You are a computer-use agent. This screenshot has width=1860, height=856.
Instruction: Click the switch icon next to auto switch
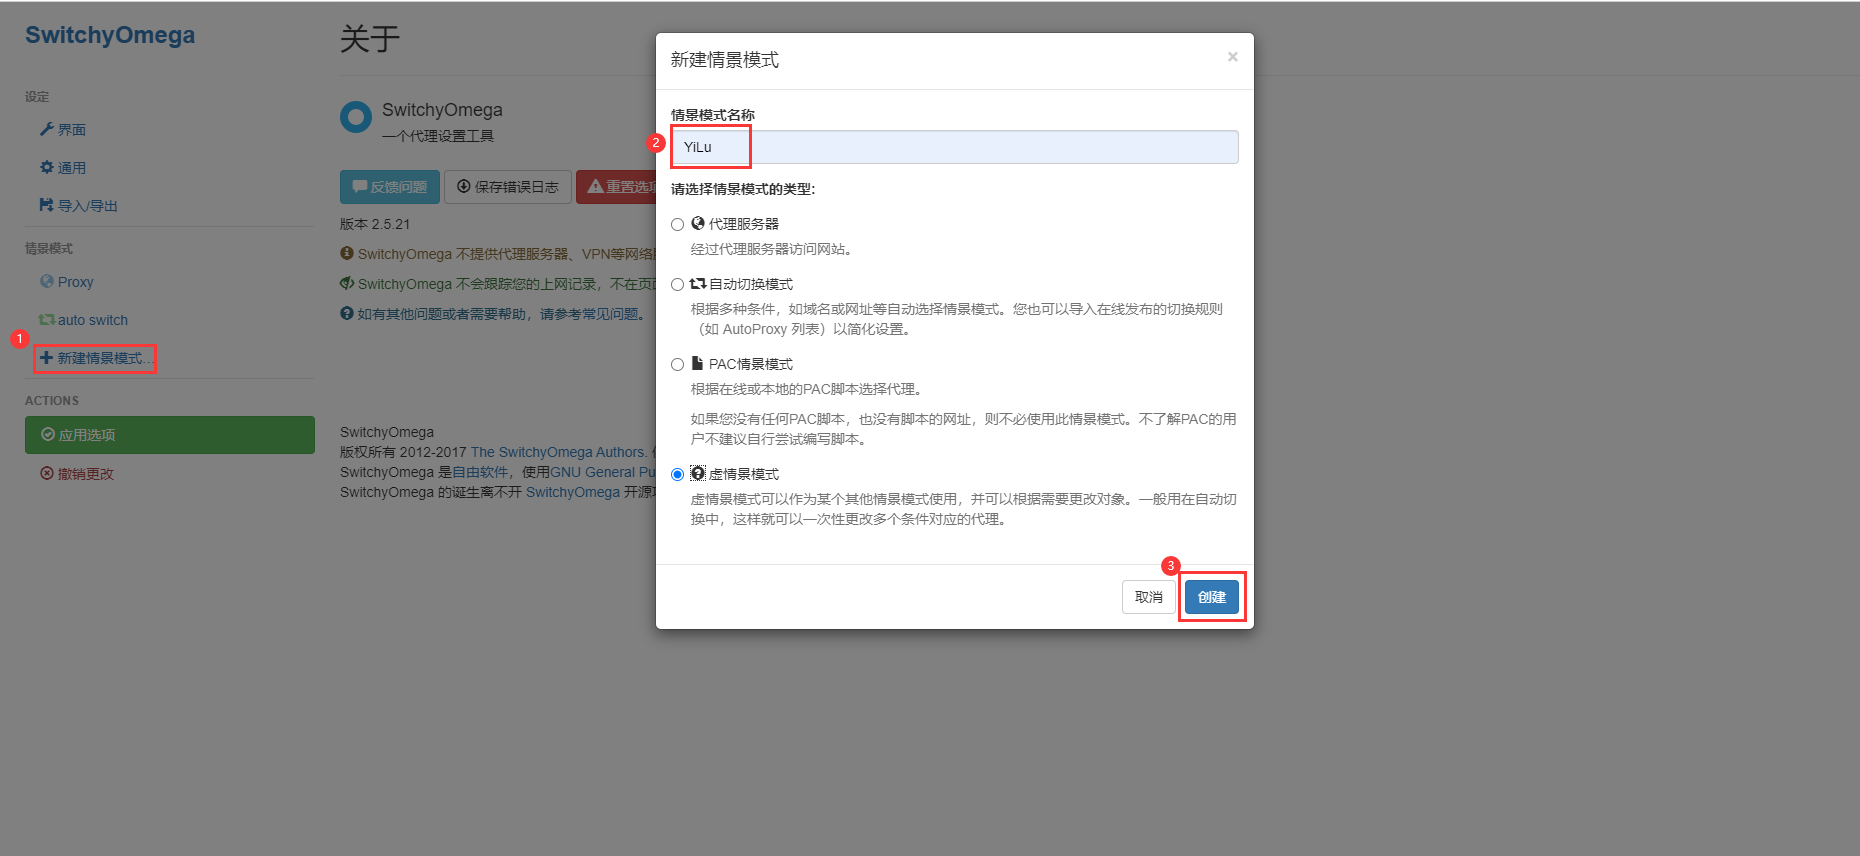(46, 319)
